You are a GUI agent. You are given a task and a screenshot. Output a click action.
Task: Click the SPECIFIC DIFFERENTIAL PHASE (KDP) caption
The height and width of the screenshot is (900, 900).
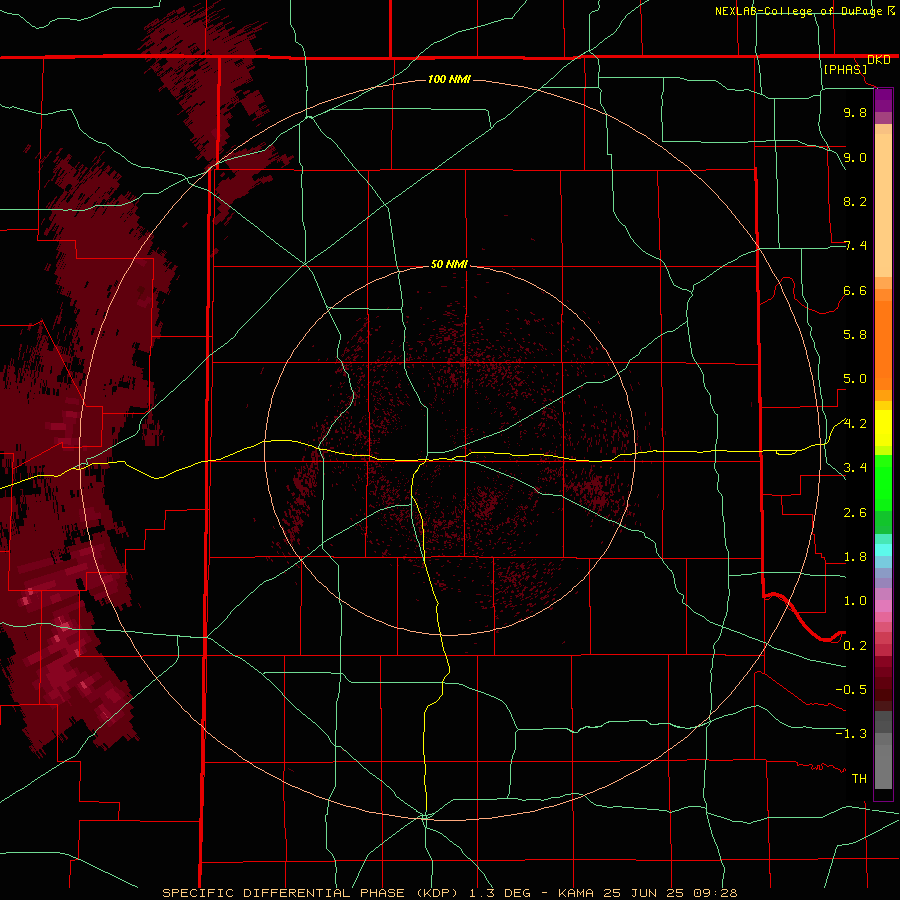pyautogui.click(x=310, y=893)
